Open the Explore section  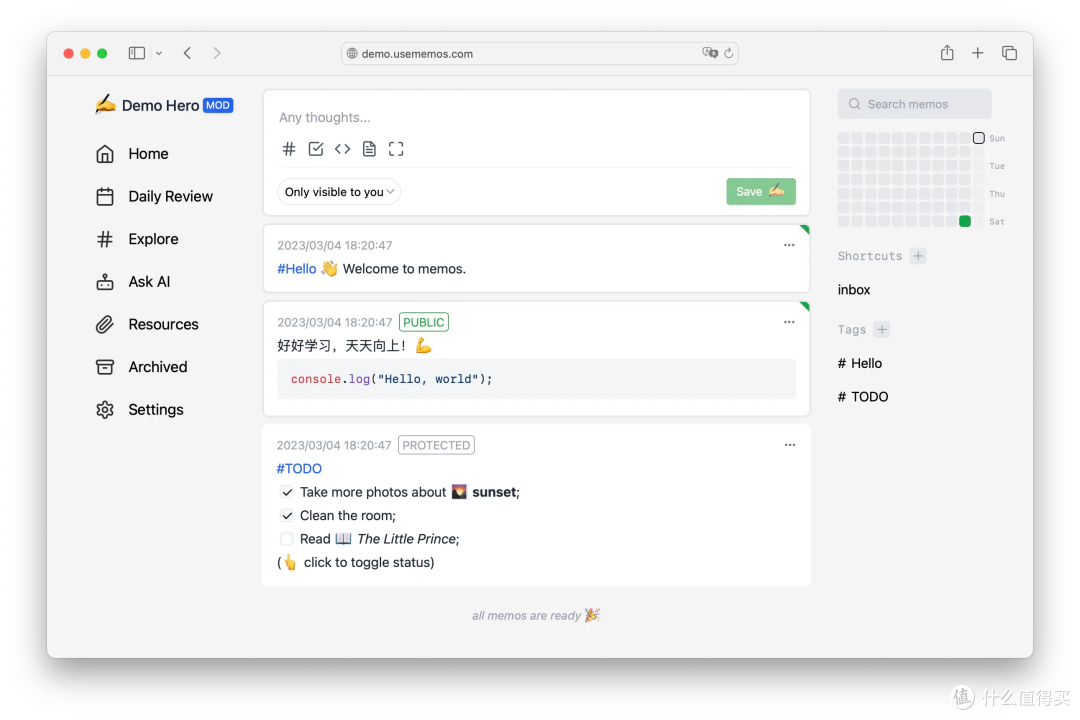[x=137, y=239]
